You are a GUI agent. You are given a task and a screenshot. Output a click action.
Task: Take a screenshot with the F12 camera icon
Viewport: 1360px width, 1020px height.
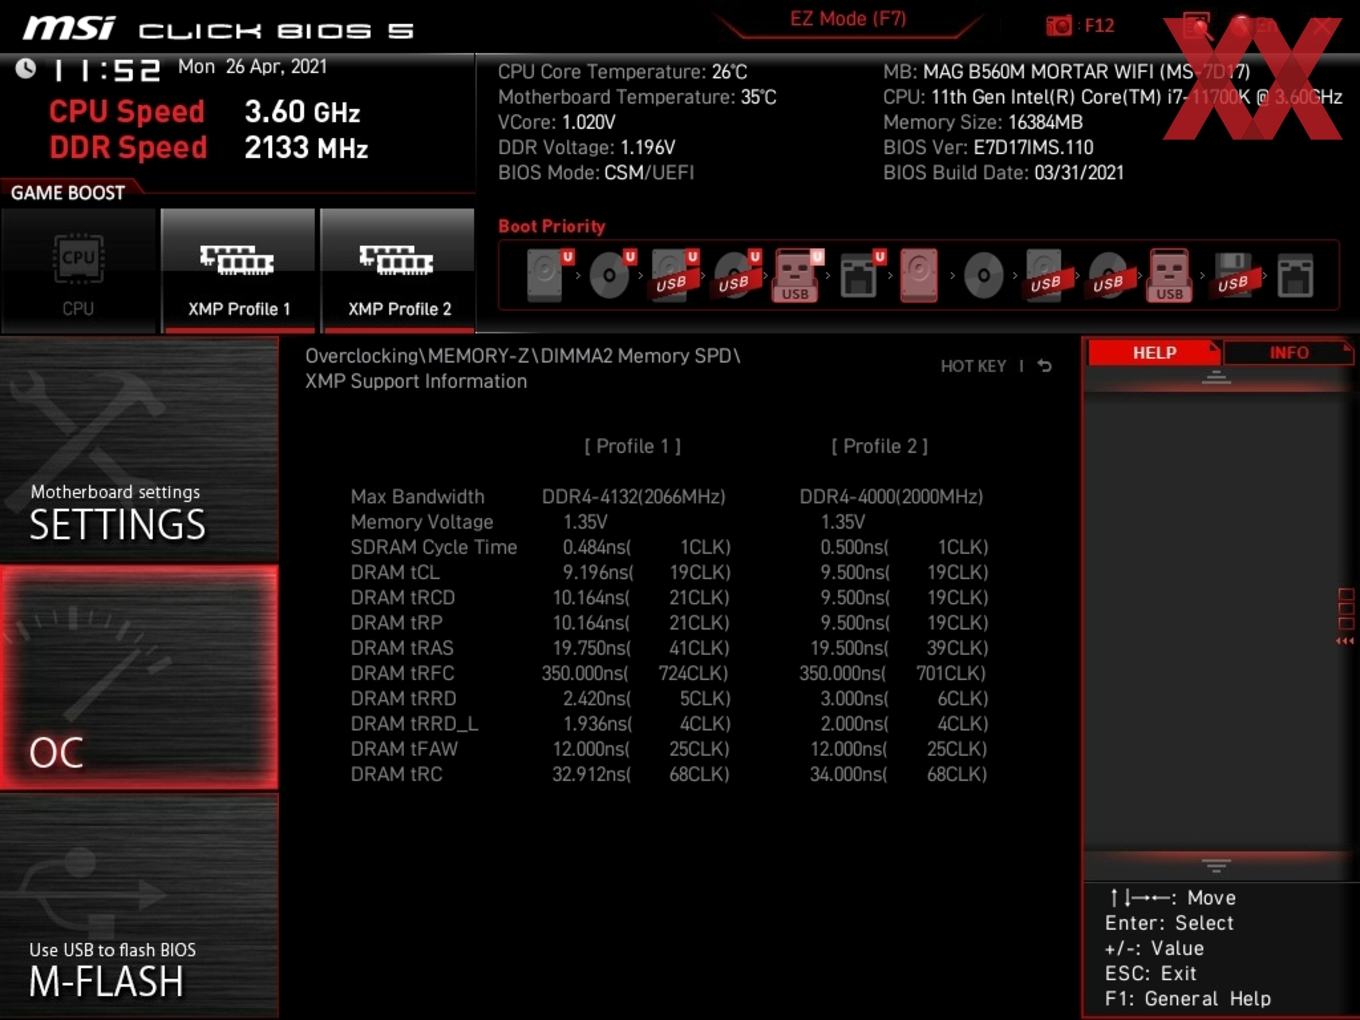(1059, 26)
